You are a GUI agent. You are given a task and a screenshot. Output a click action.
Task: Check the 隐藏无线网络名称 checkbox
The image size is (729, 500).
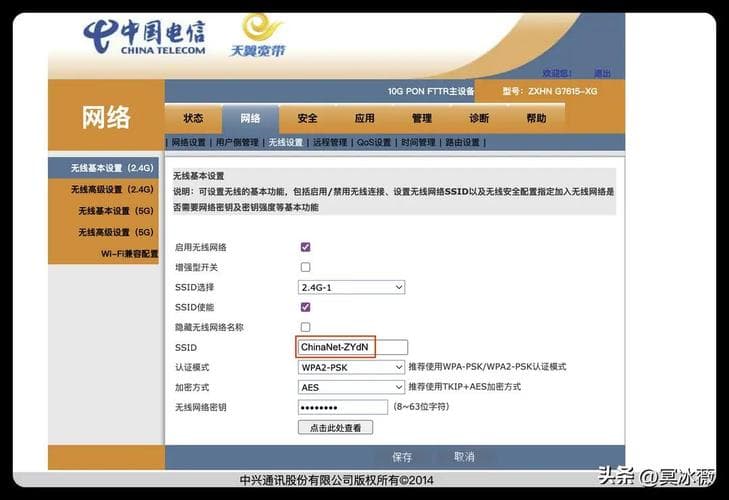pyautogui.click(x=305, y=327)
